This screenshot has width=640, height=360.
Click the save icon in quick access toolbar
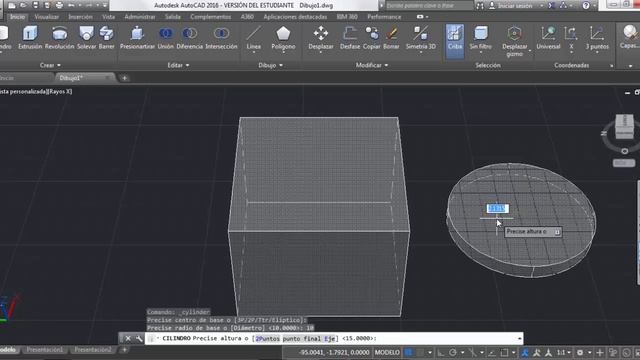pyautogui.click(x=36, y=5)
